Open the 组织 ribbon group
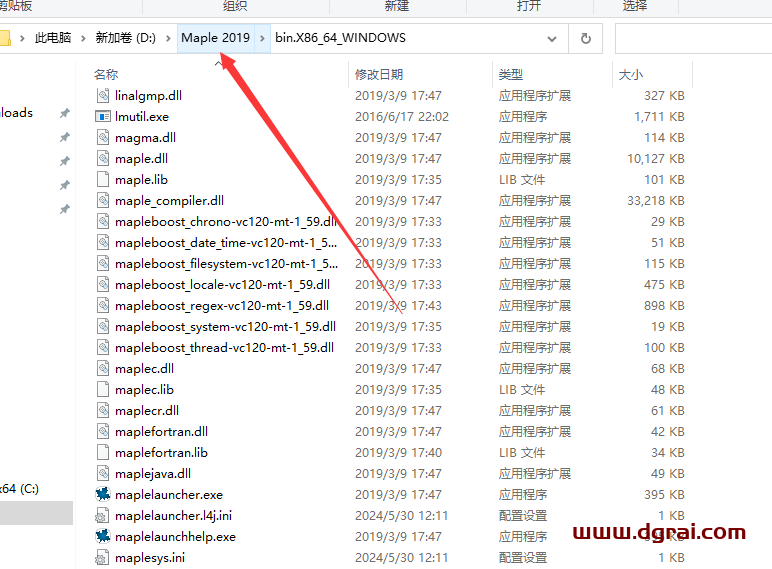This screenshot has width=772, height=569. 235,6
